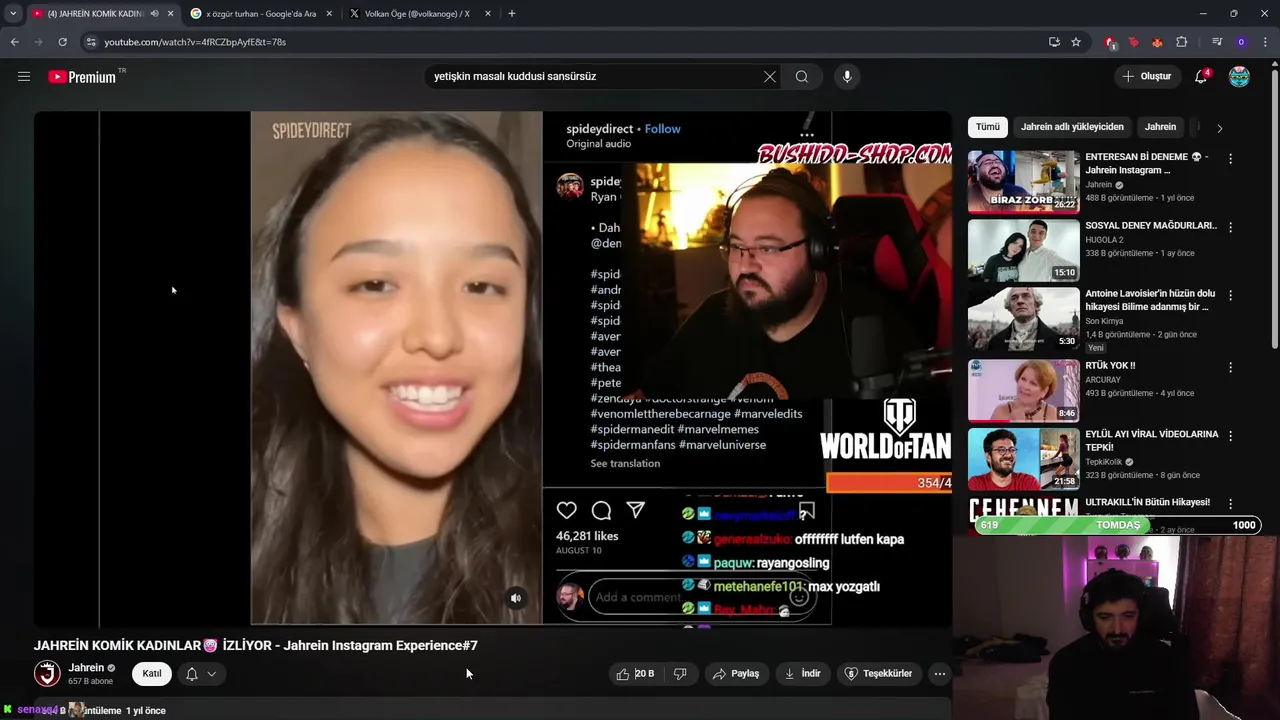
Task: Share video with Paylaş button
Action: (x=735, y=674)
